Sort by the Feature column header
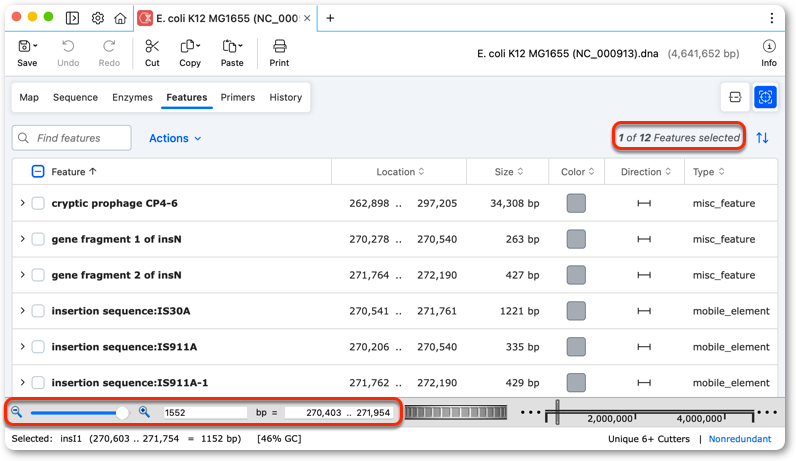 (x=74, y=172)
